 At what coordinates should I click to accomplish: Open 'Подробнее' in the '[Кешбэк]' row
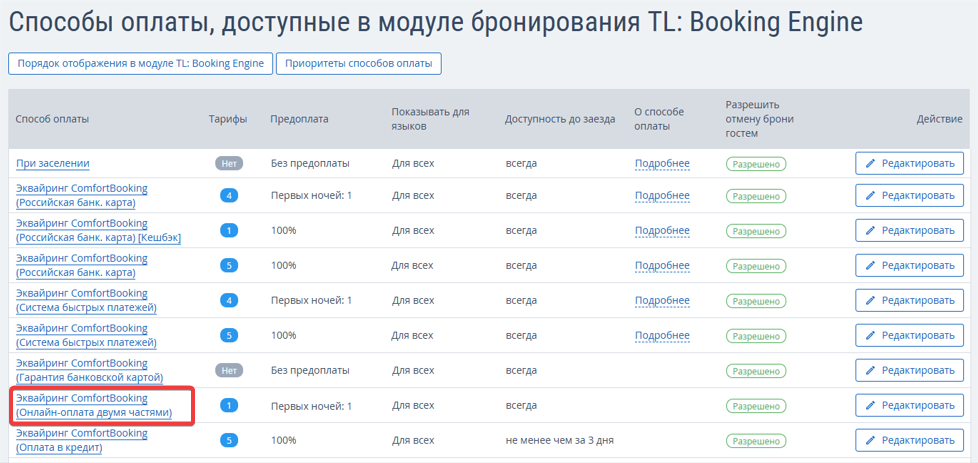[662, 231]
